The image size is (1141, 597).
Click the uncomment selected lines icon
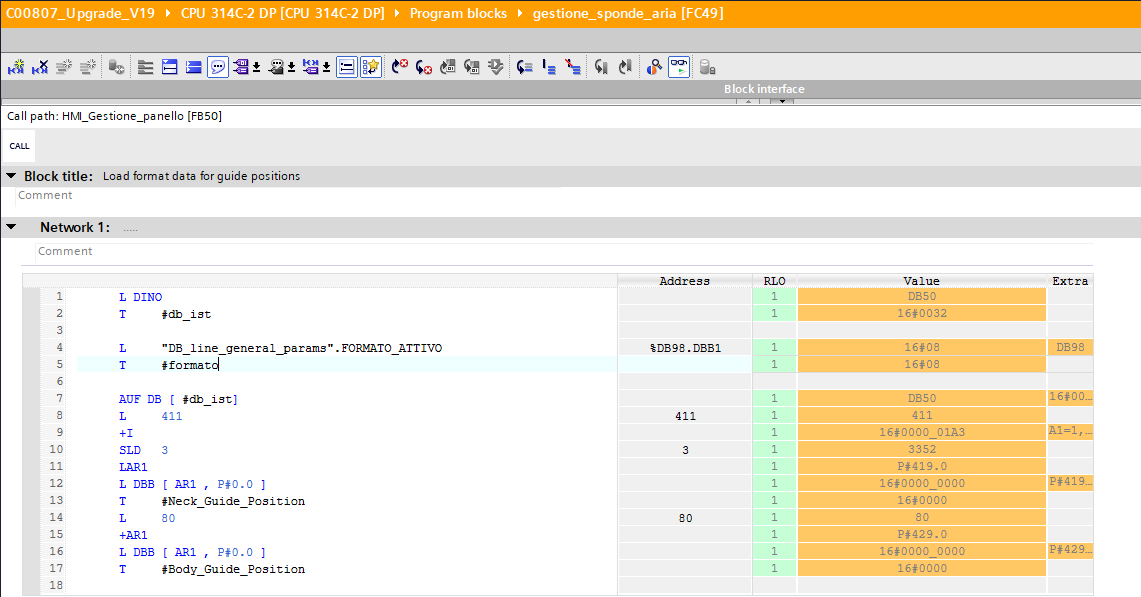click(573, 67)
